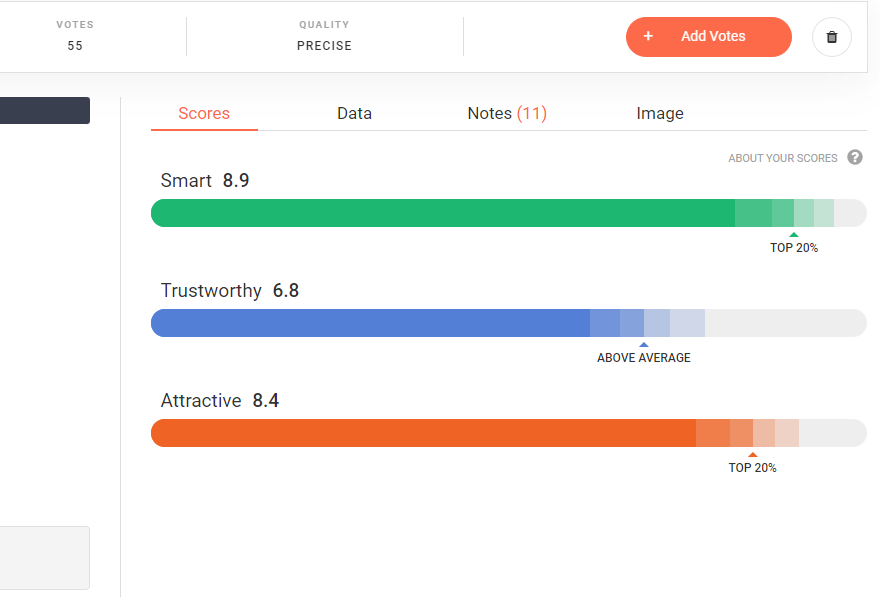
Task: Click the Trustworthy 6.8 score heading
Action: click(230, 291)
